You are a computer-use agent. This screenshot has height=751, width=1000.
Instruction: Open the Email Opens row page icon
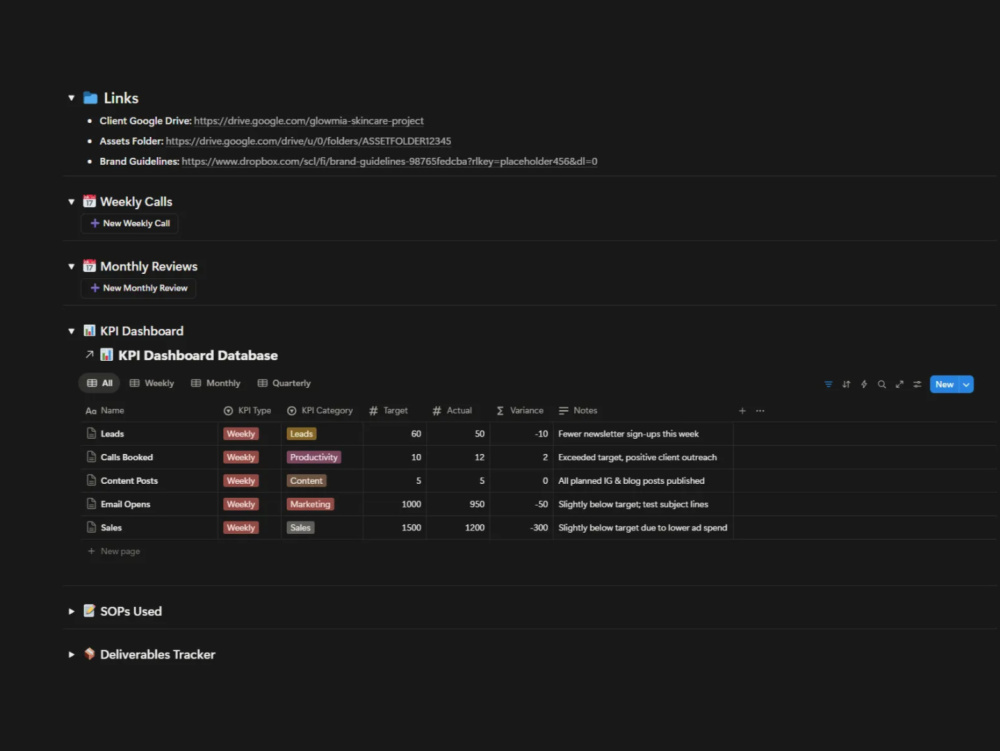(x=91, y=504)
